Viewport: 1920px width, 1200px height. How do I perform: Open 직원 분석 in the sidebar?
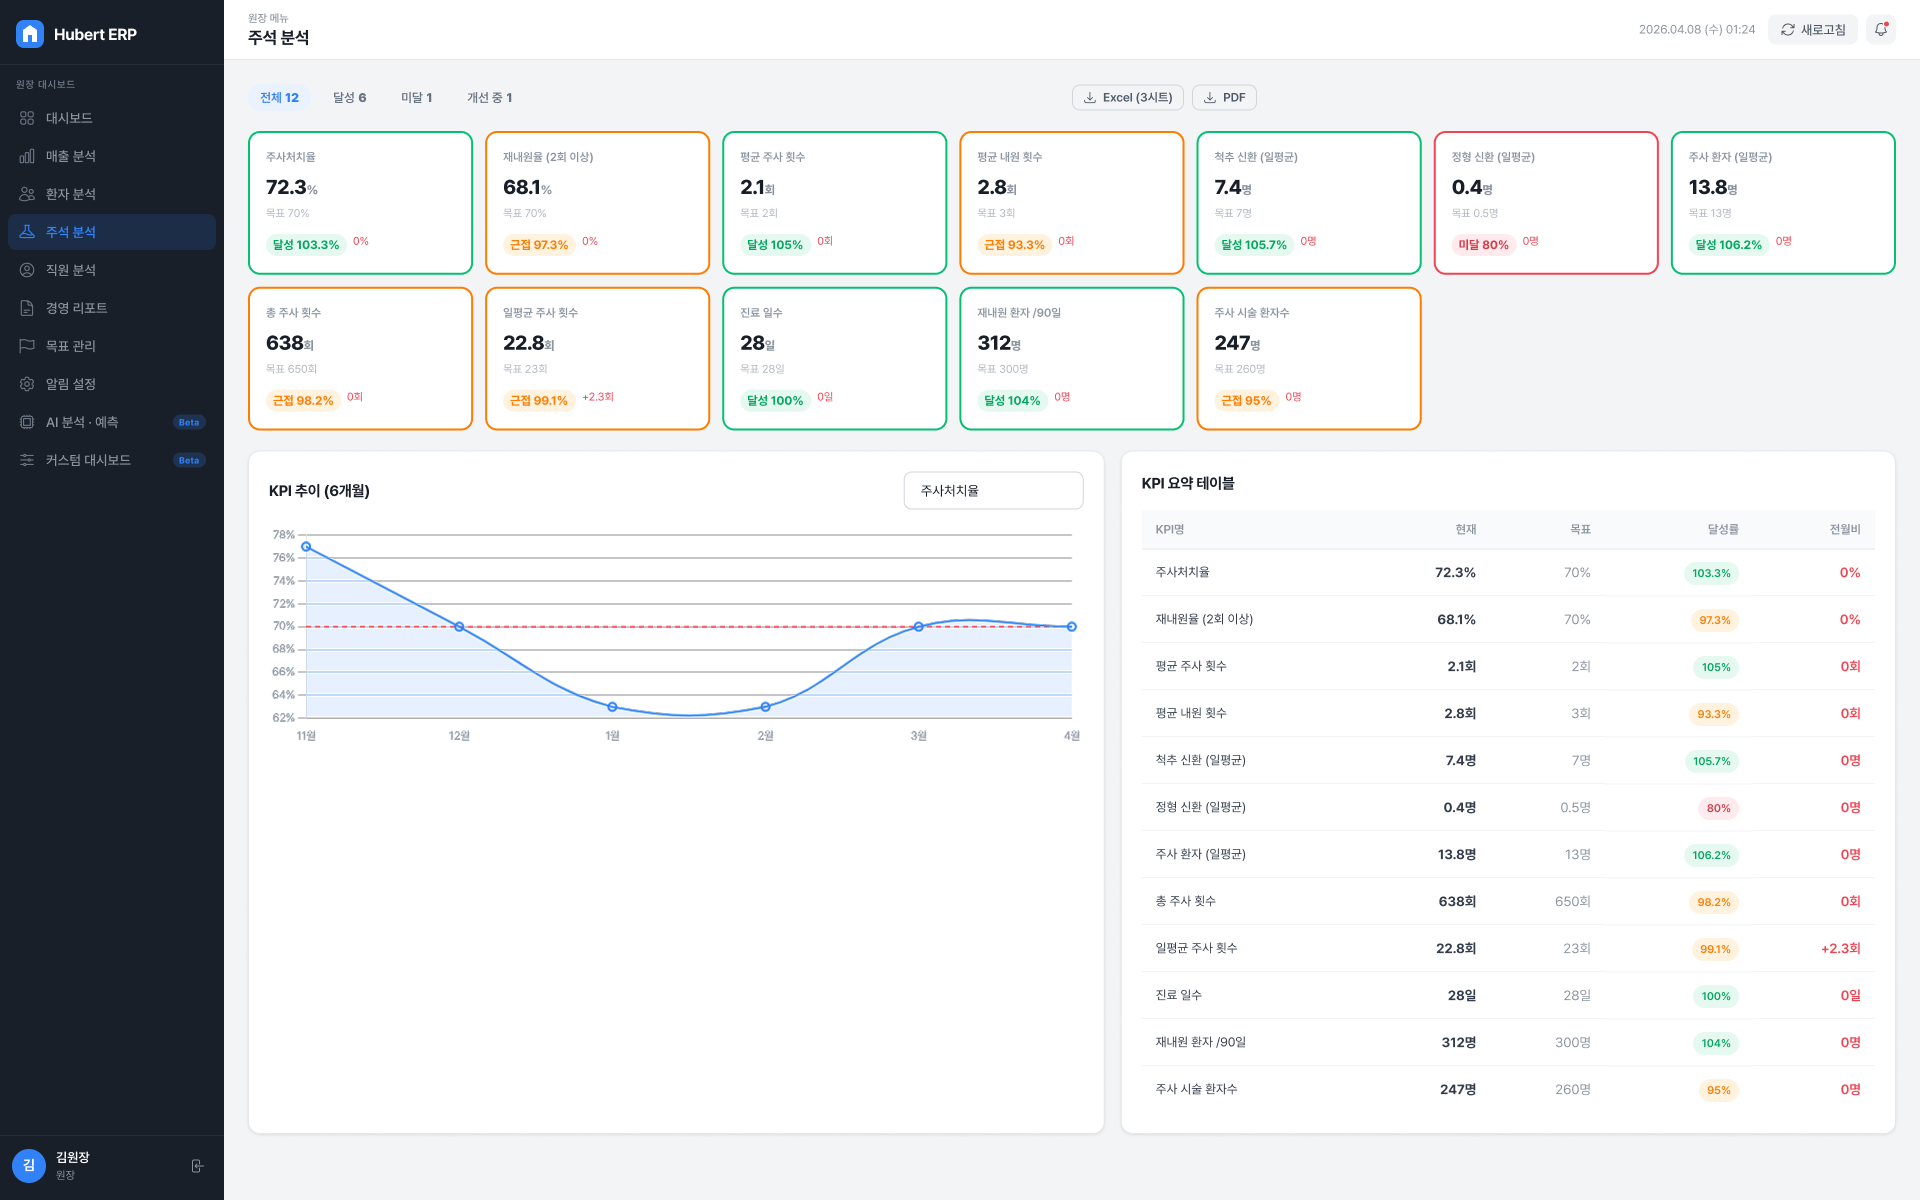[112, 270]
